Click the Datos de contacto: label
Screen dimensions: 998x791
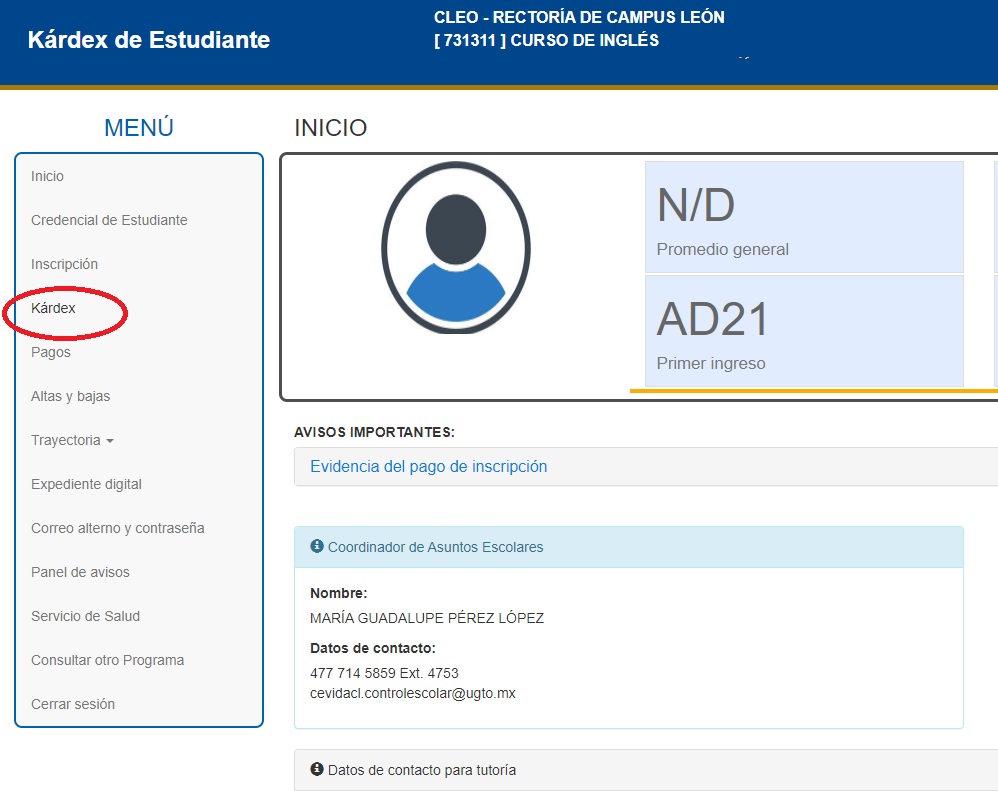[x=372, y=648]
